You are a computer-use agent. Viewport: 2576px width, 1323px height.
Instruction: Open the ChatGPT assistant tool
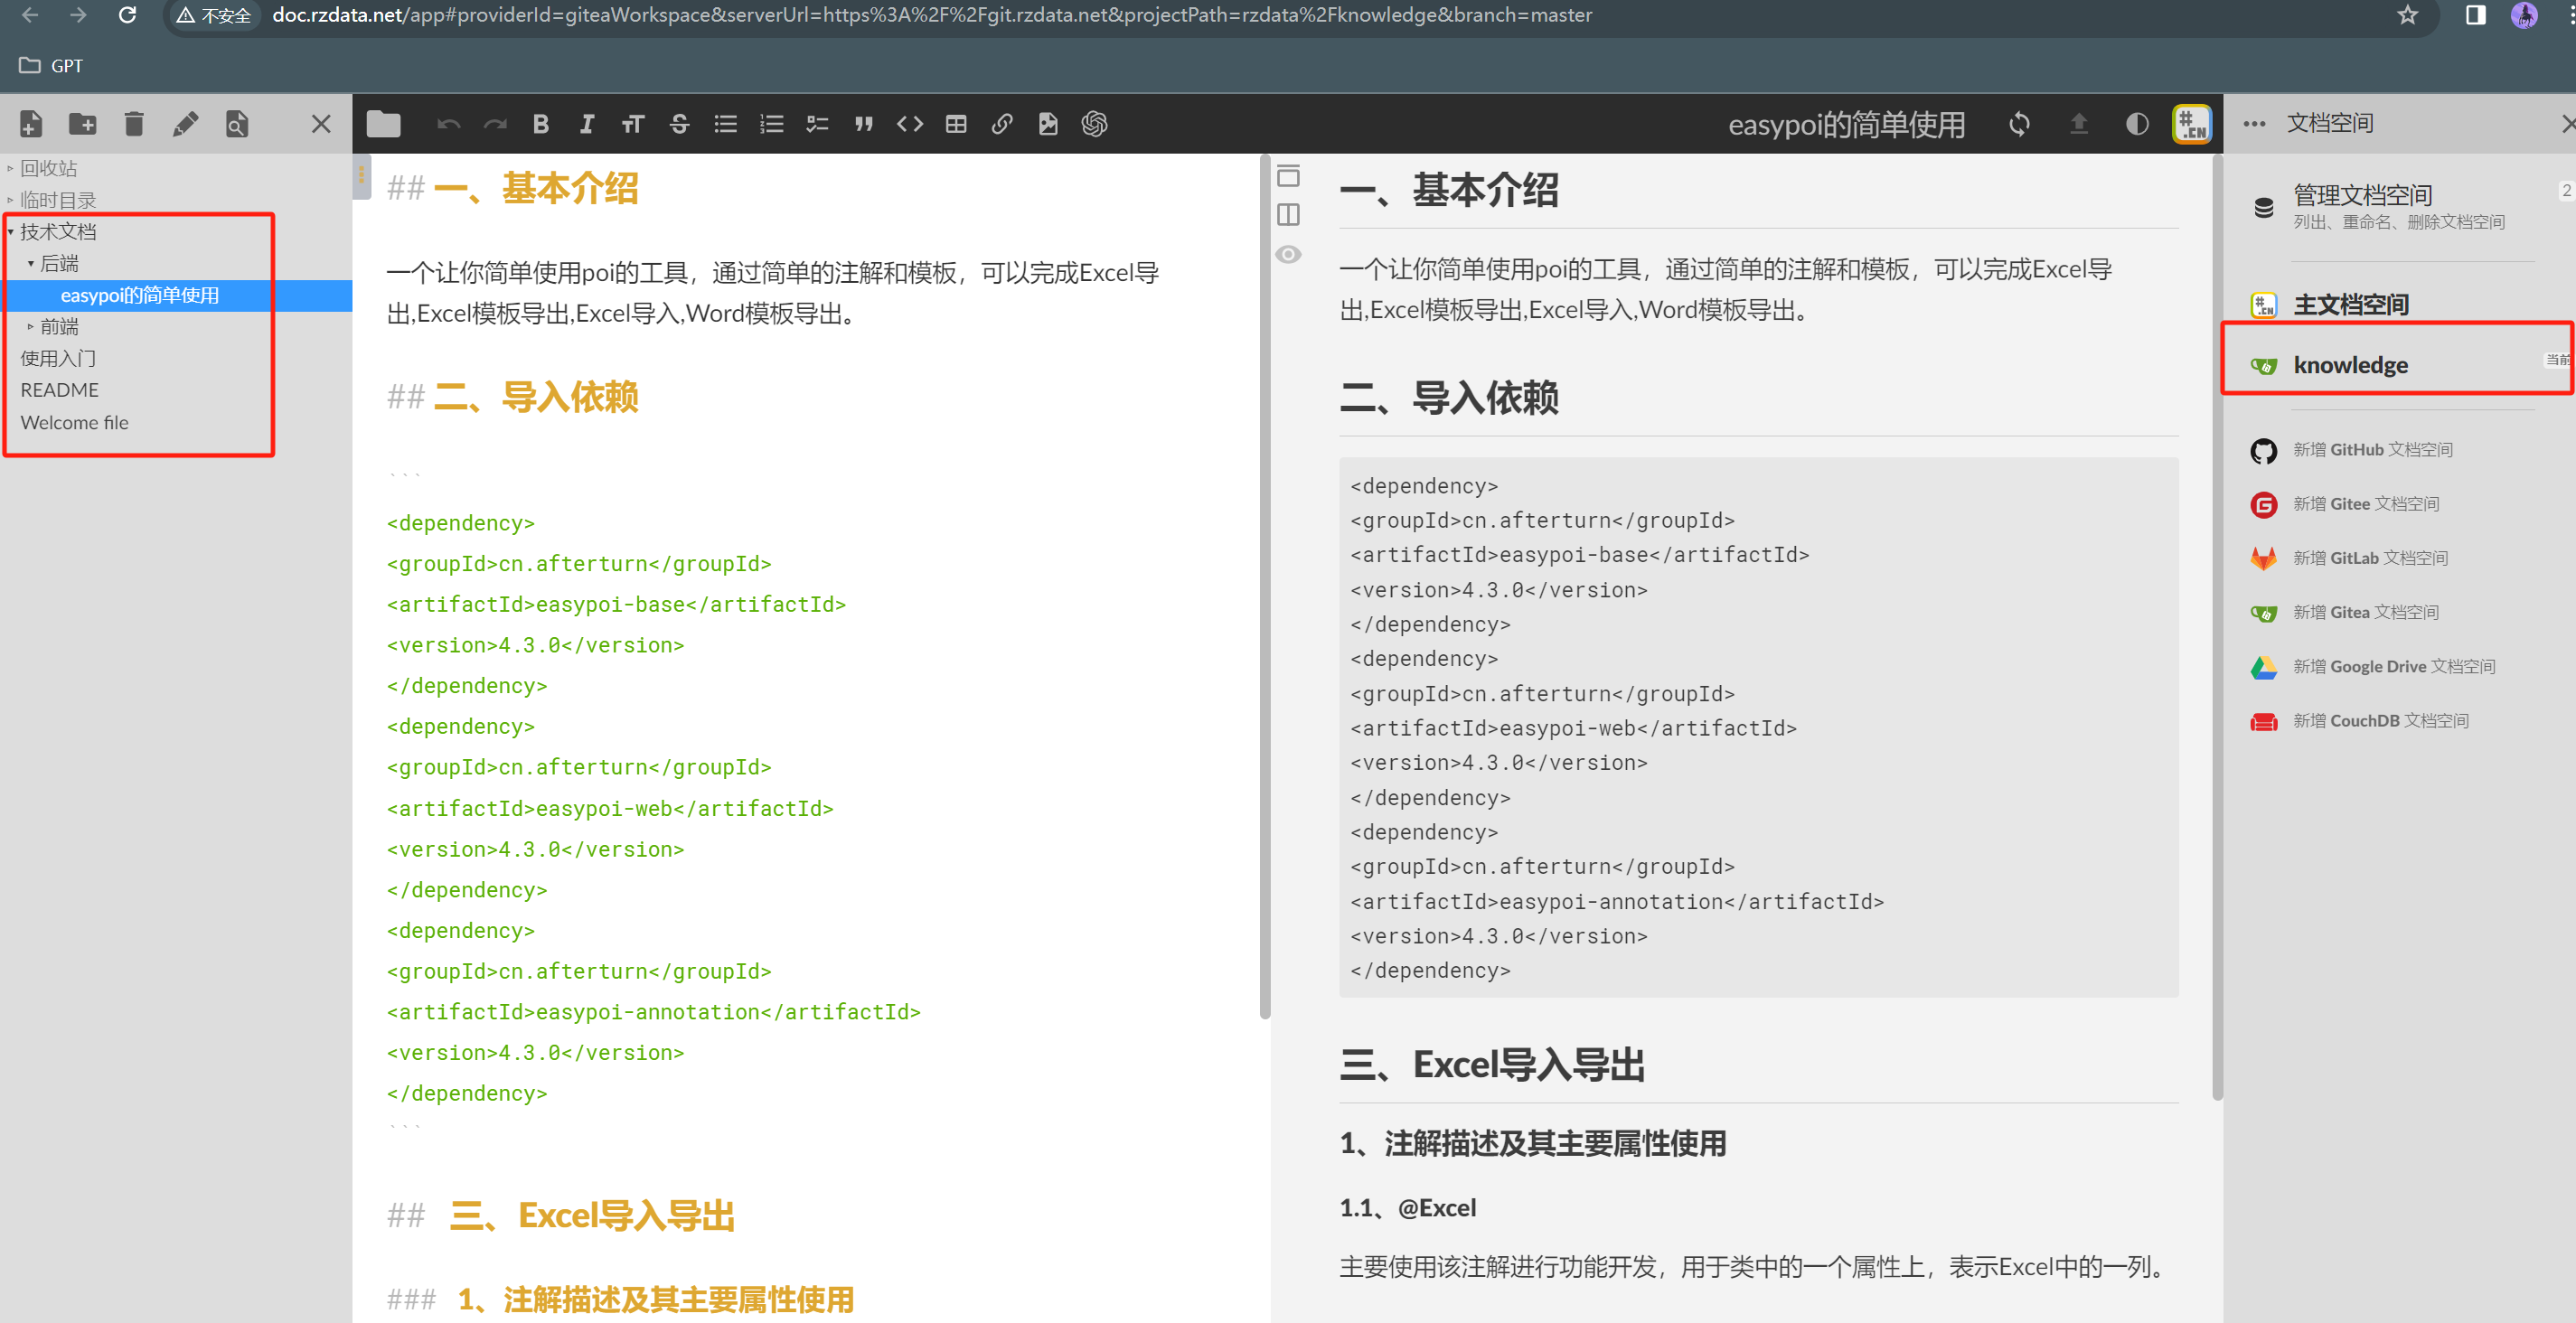point(1094,123)
